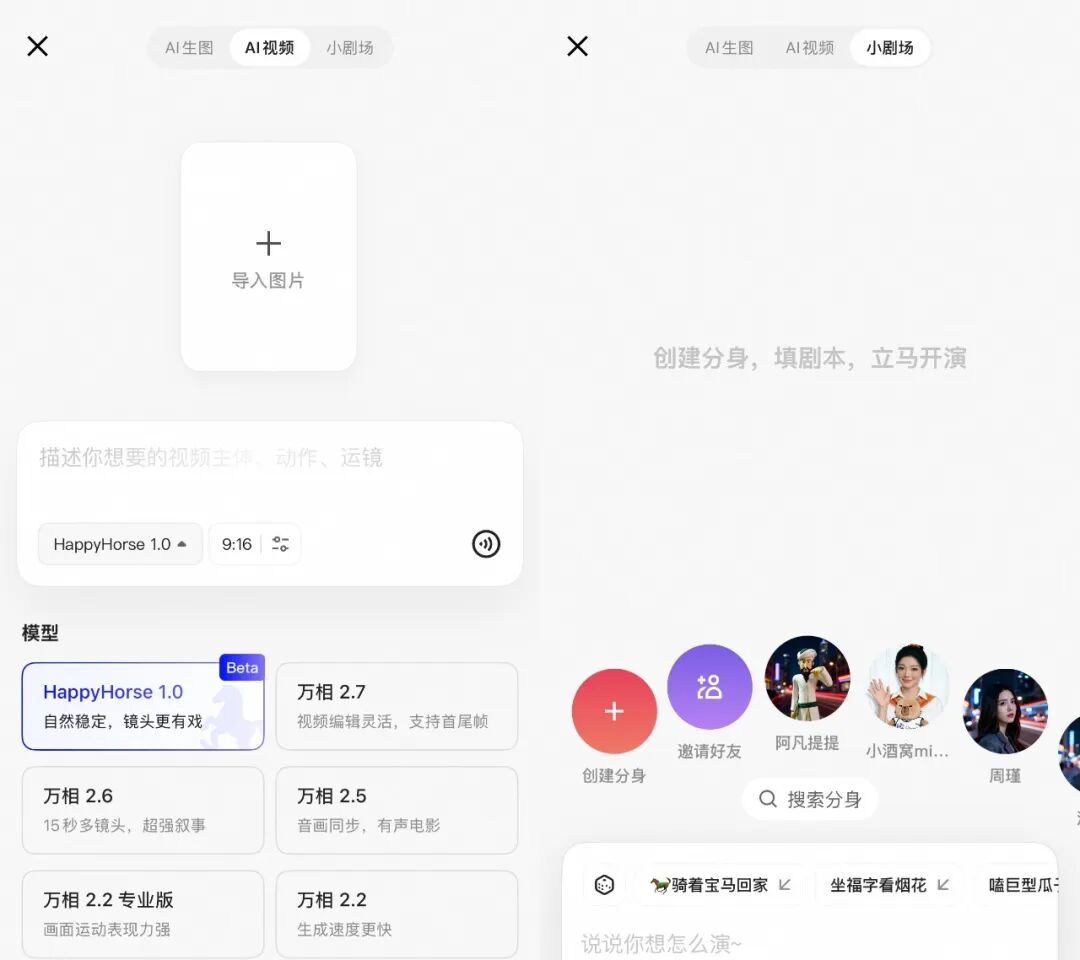
Task: Close the AI video panel on left
Action: pyautogui.click(x=38, y=46)
